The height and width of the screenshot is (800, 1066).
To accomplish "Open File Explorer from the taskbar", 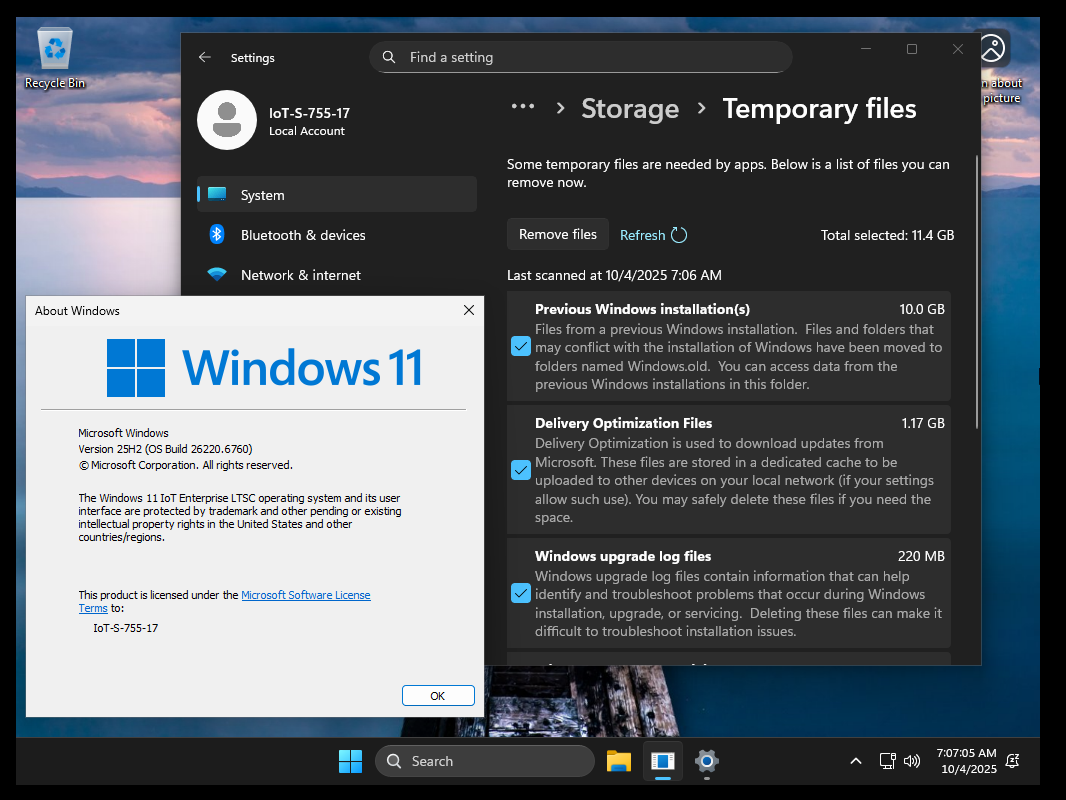I will (x=619, y=761).
